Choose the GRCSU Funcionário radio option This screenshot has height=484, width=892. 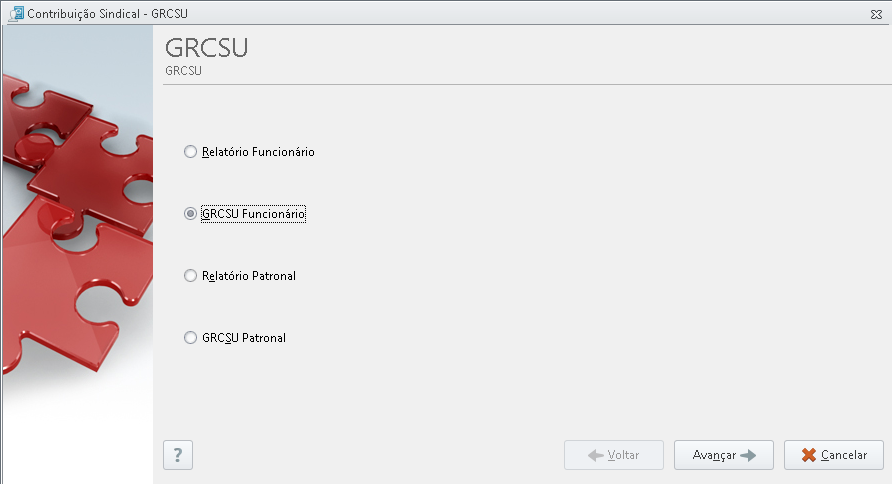click(x=190, y=214)
